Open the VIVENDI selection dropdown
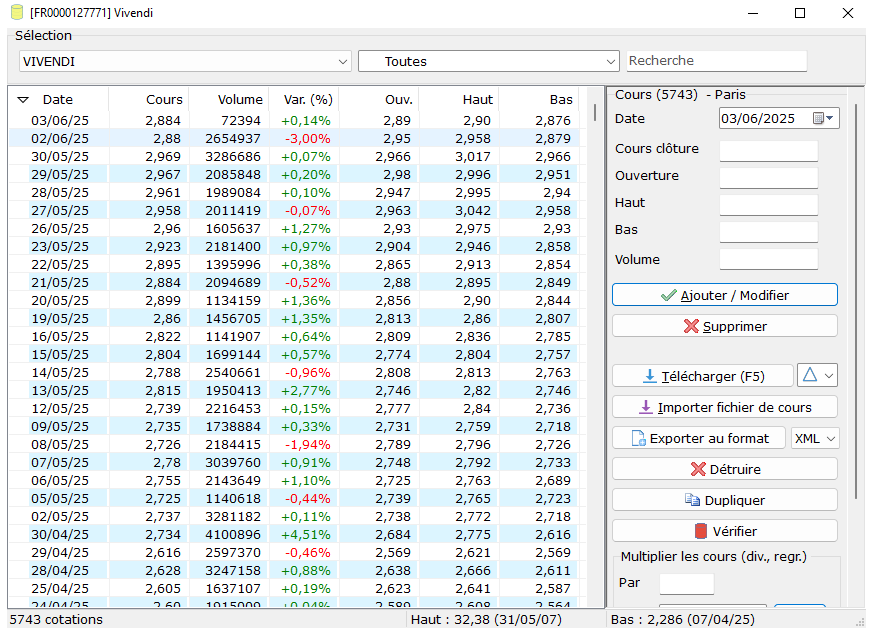 pos(185,61)
